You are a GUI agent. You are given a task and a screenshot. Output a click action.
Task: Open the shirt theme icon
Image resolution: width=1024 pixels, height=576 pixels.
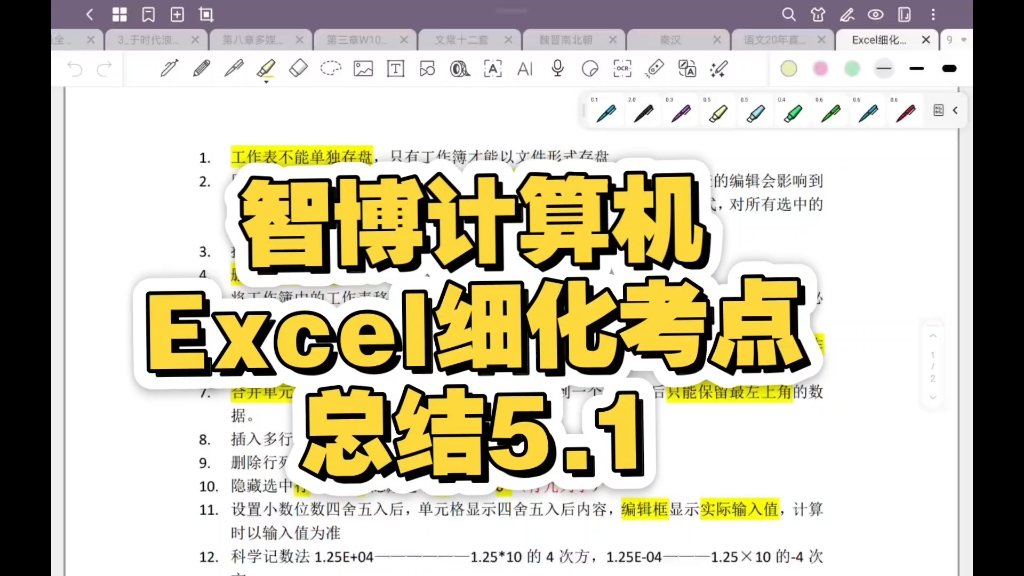[x=818, y=14]
